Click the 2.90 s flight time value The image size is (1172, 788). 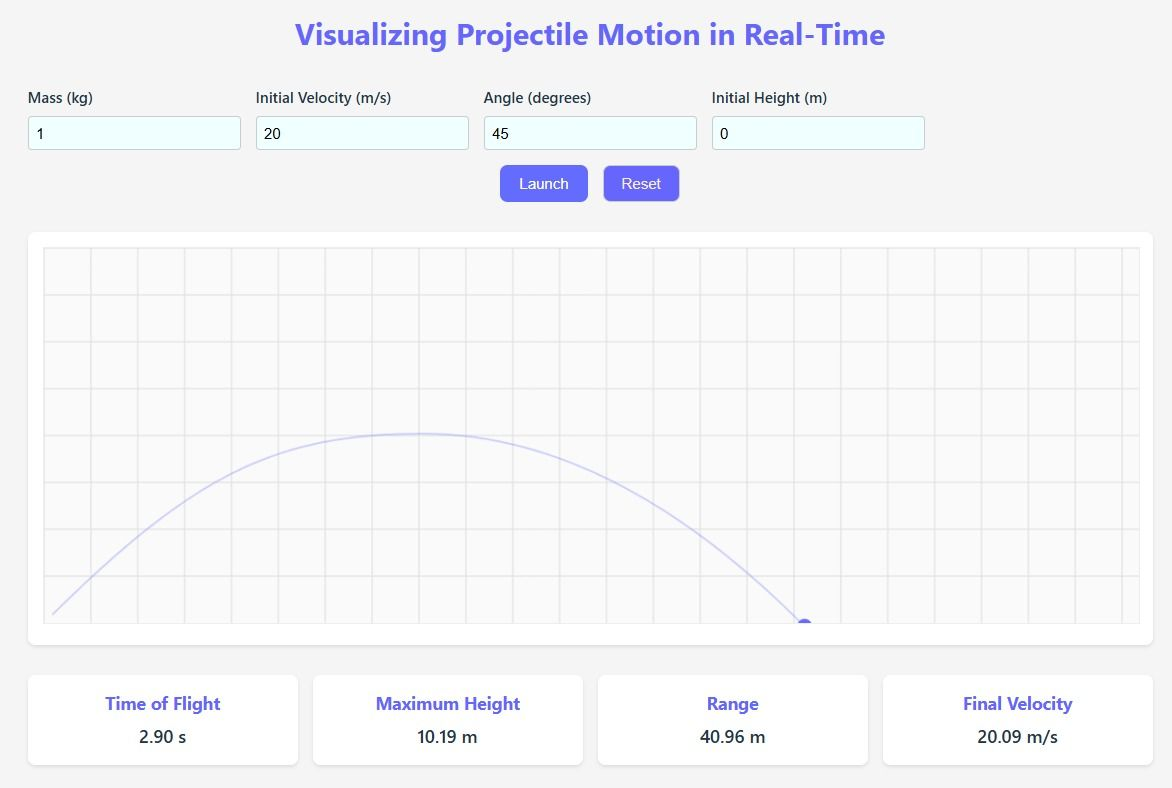pos(162,737)
